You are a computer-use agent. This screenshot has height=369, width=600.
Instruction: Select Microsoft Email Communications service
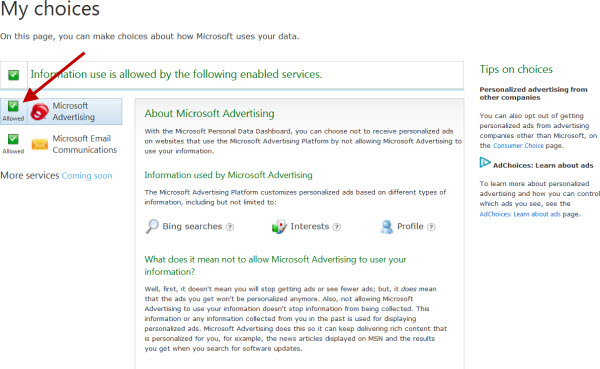click(85, 144)
